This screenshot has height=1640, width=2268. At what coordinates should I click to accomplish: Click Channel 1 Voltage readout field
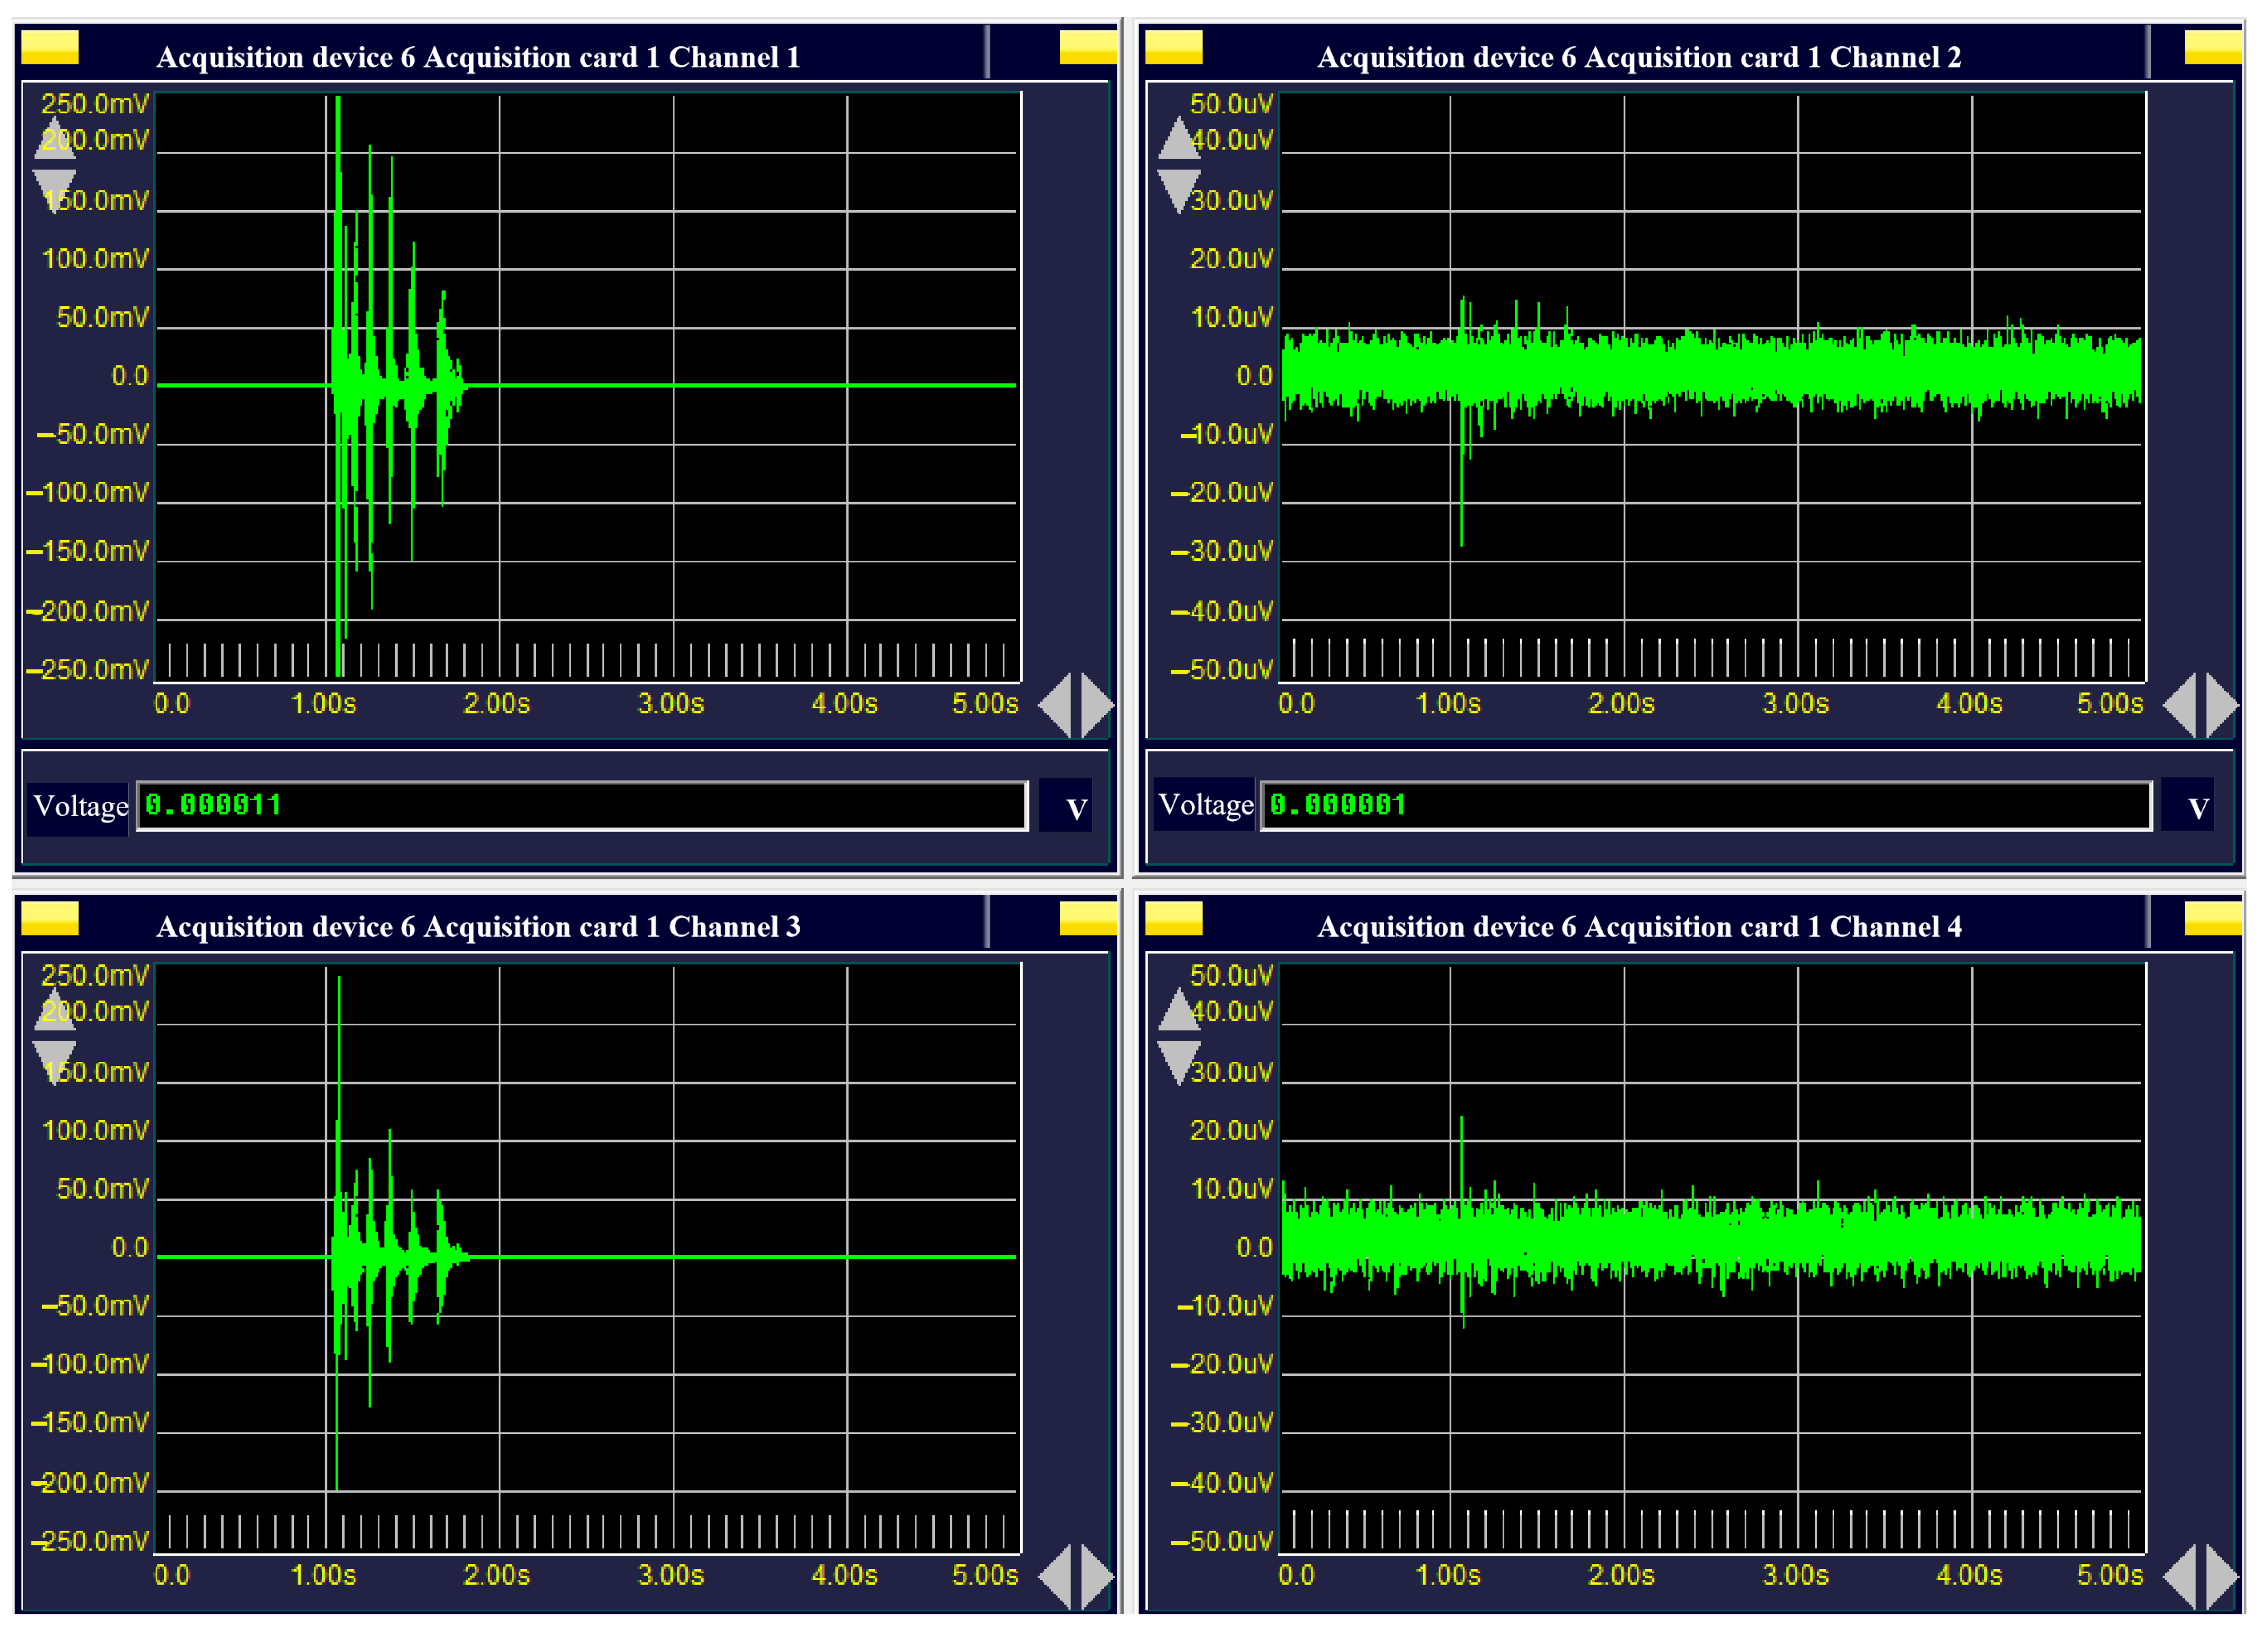582,806
